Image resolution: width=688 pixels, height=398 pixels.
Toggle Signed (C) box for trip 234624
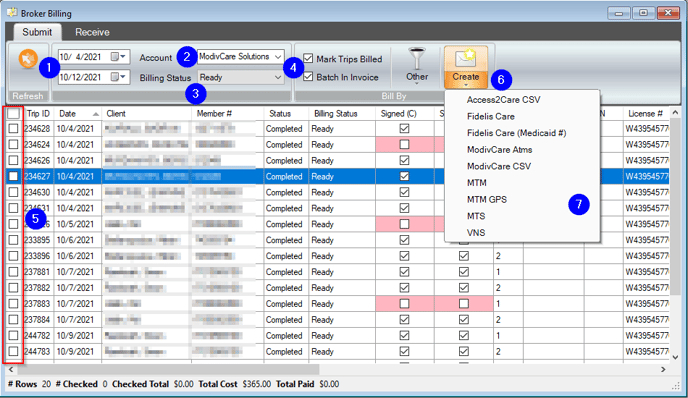tap(404, 144)
